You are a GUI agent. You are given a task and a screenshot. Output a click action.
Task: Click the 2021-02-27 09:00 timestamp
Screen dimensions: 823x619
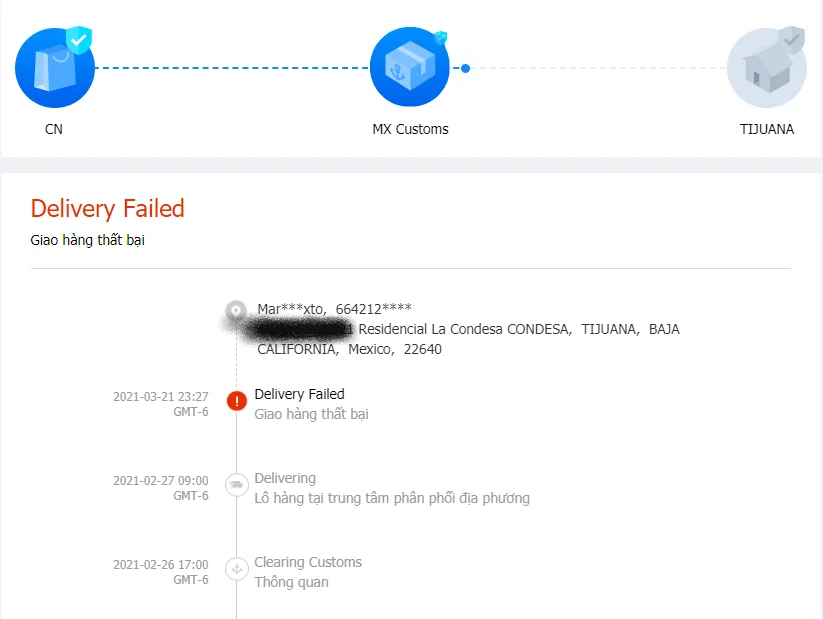[x=161, y=480]
